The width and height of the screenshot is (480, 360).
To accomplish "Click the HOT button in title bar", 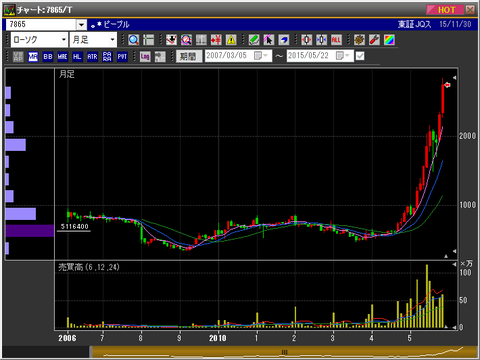I will pyautogui.click(x=445, y=10).
